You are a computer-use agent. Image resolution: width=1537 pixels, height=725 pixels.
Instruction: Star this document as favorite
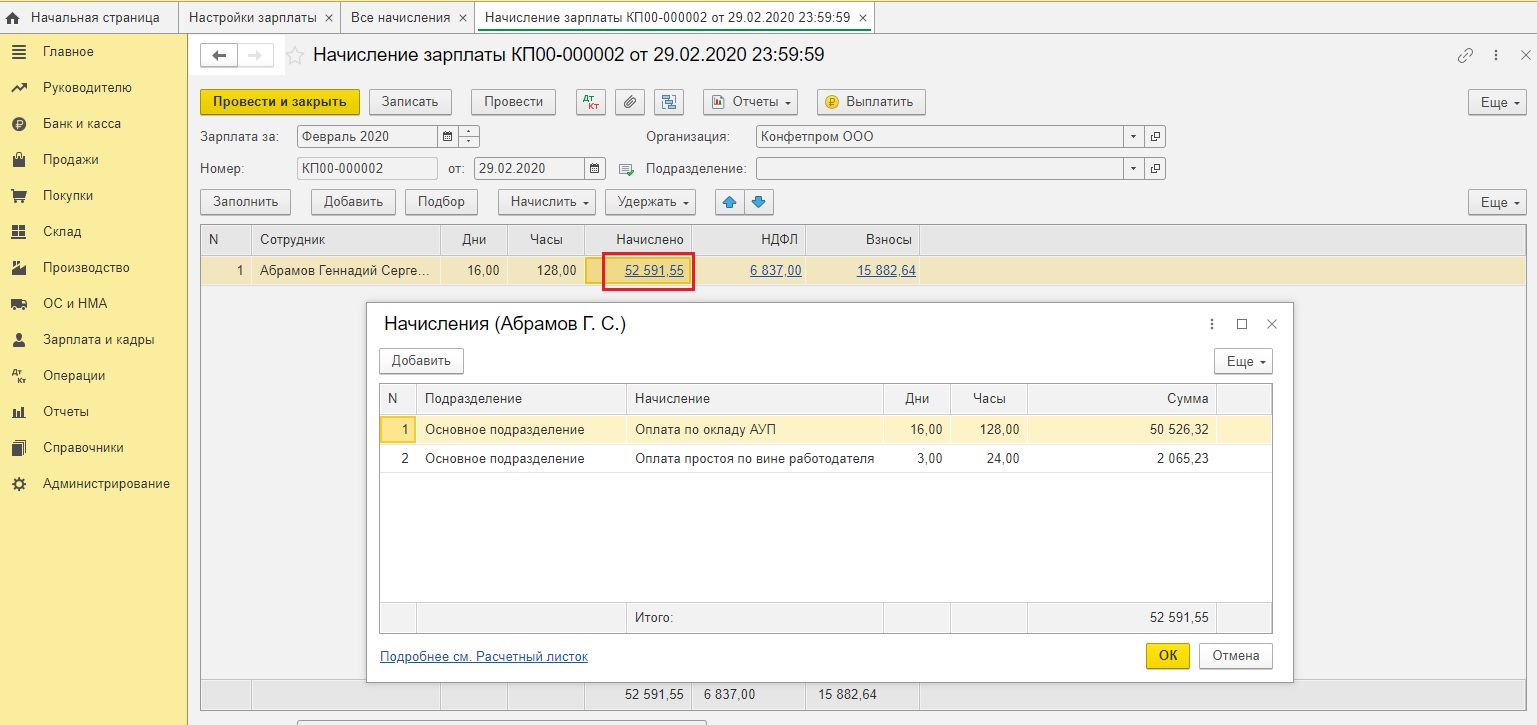(x=295, y=56)
